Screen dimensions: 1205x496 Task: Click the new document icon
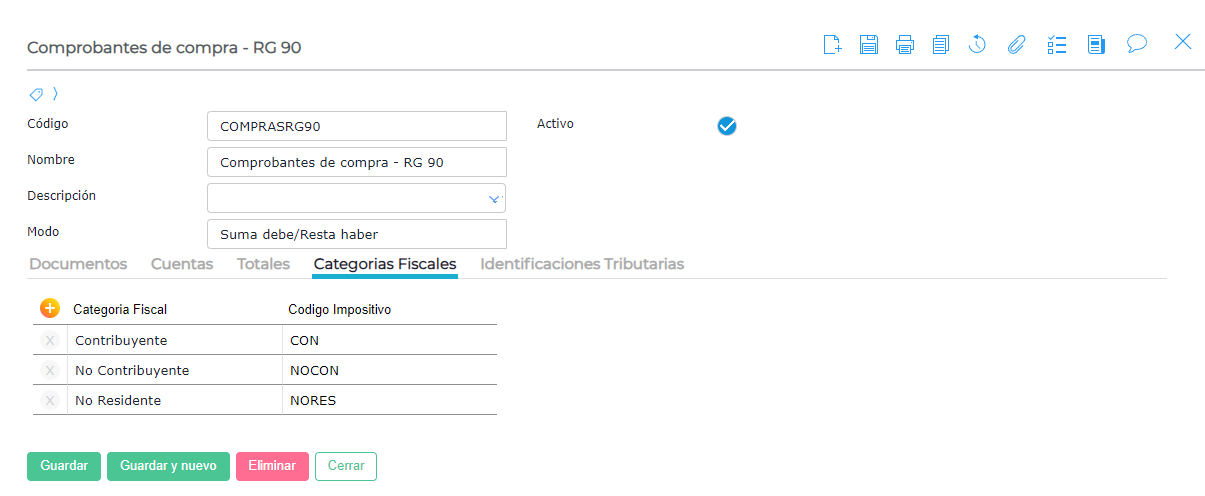[x=832, y=44]
